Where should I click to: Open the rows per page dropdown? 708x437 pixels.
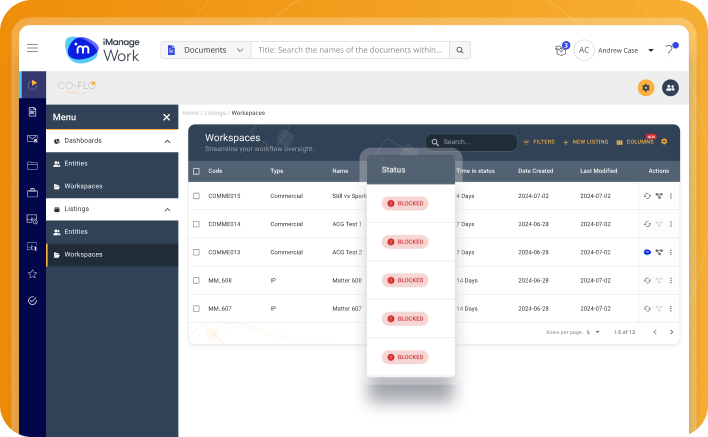click(x=593, y=331)
